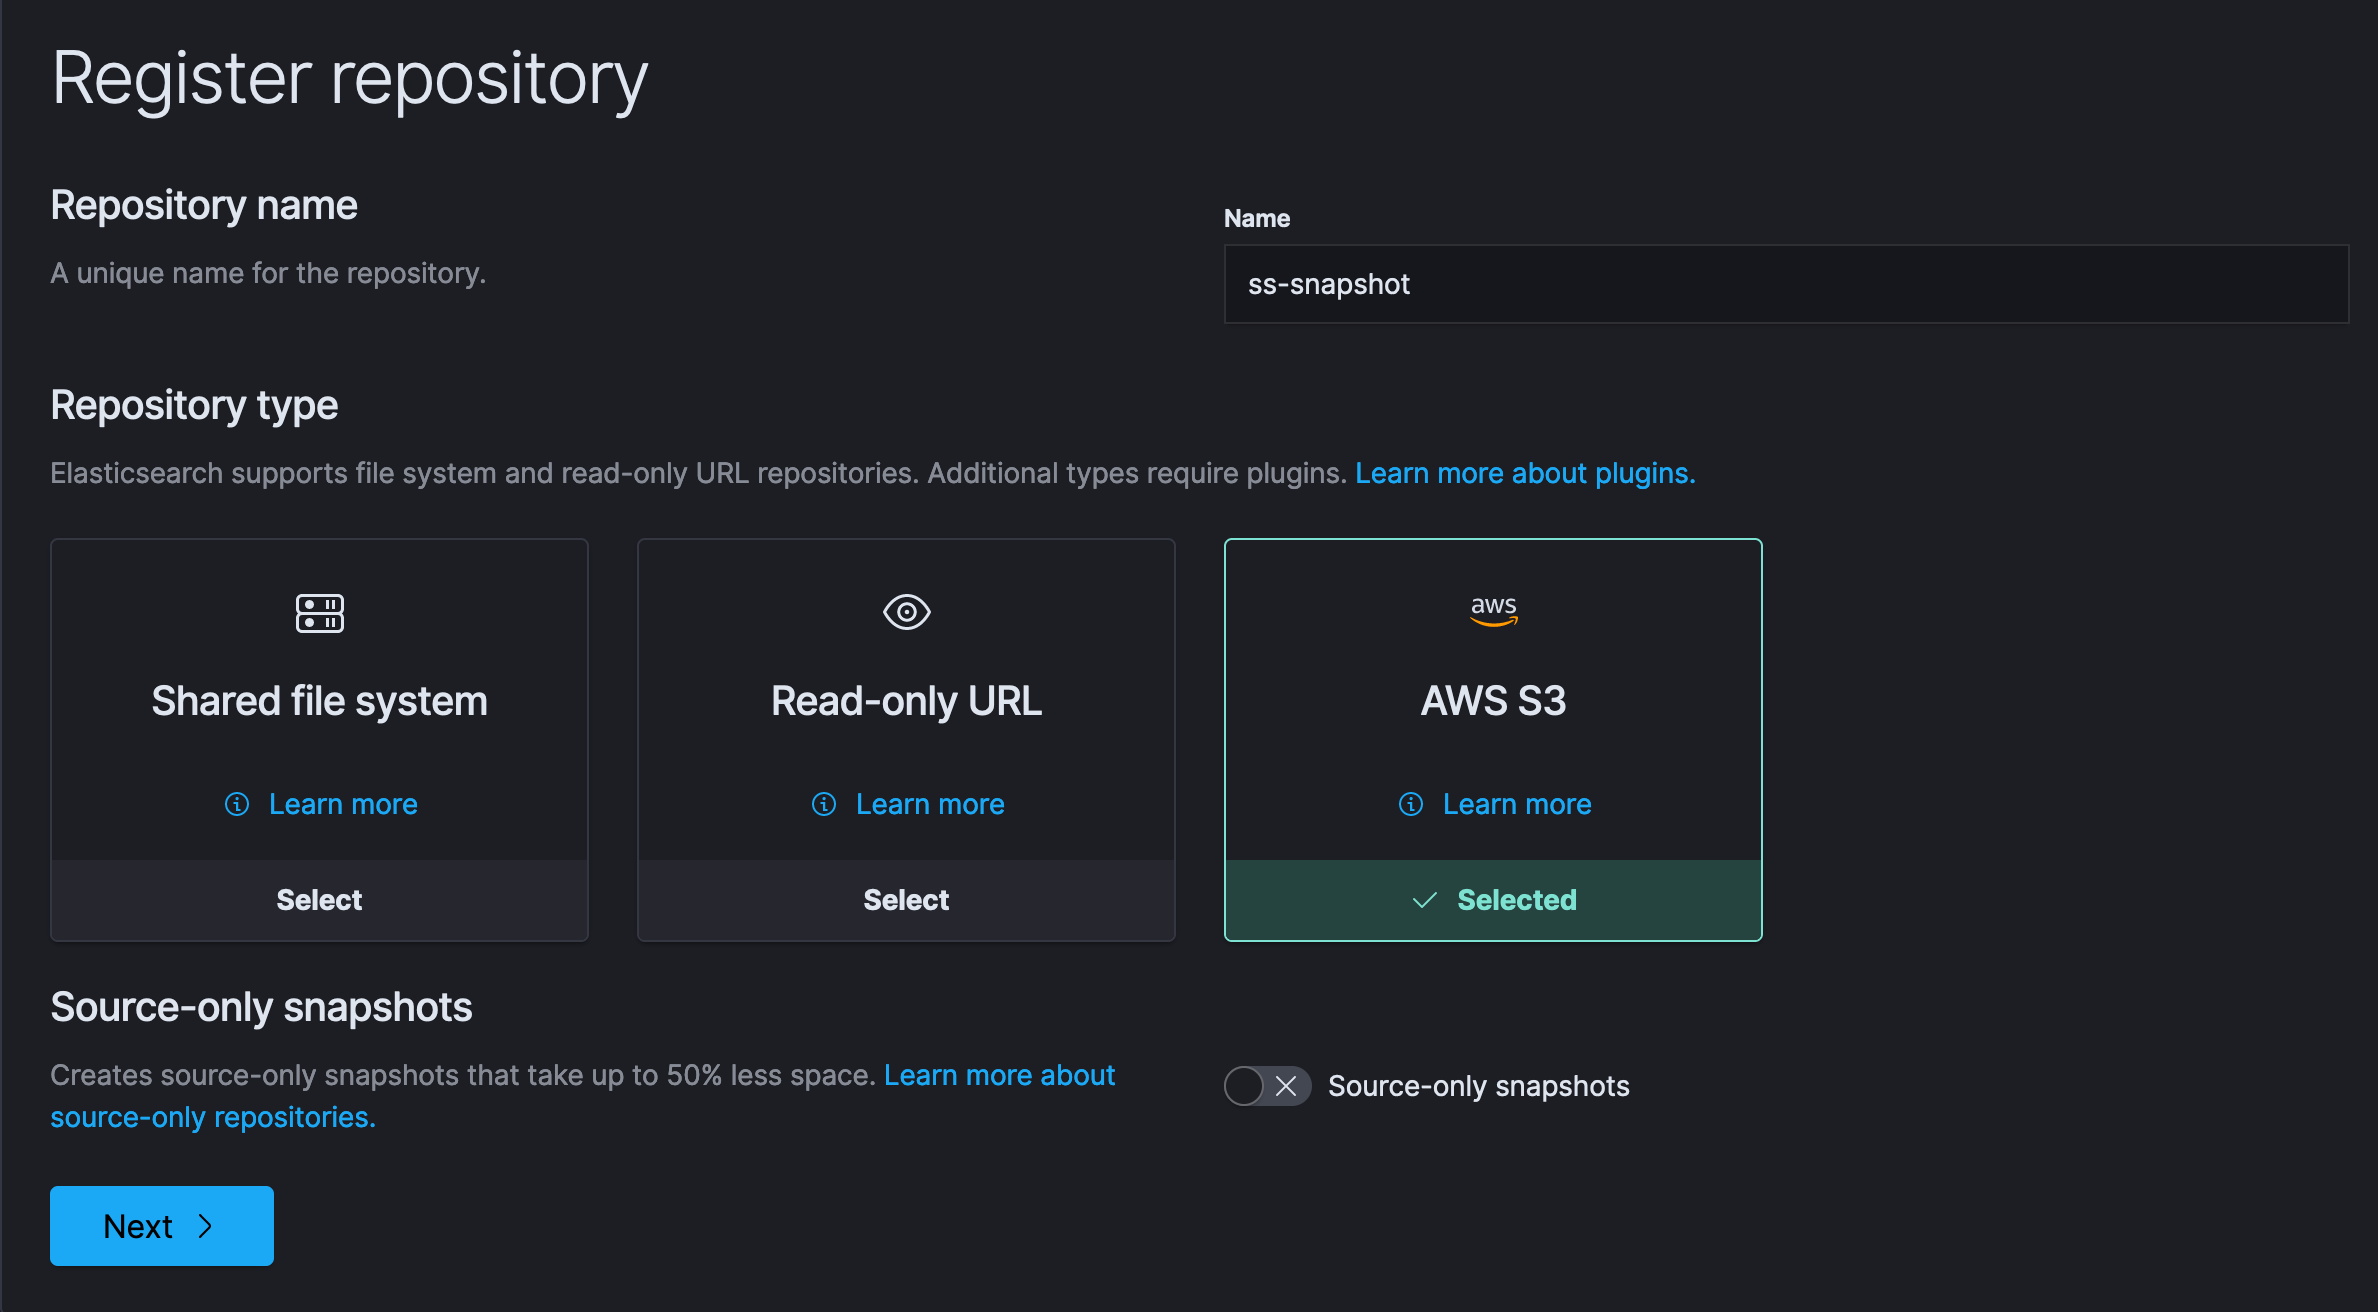The width and height of the screenshot is (2378, 1312).
Task: Select the Read-only URL repository type
Action: click(x=905, y=899)
